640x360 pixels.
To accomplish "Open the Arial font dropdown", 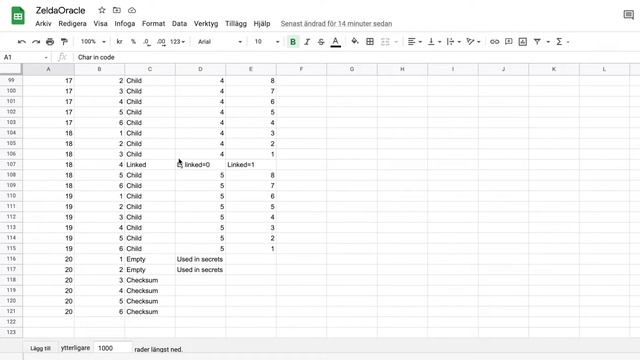I will point(220,42).
